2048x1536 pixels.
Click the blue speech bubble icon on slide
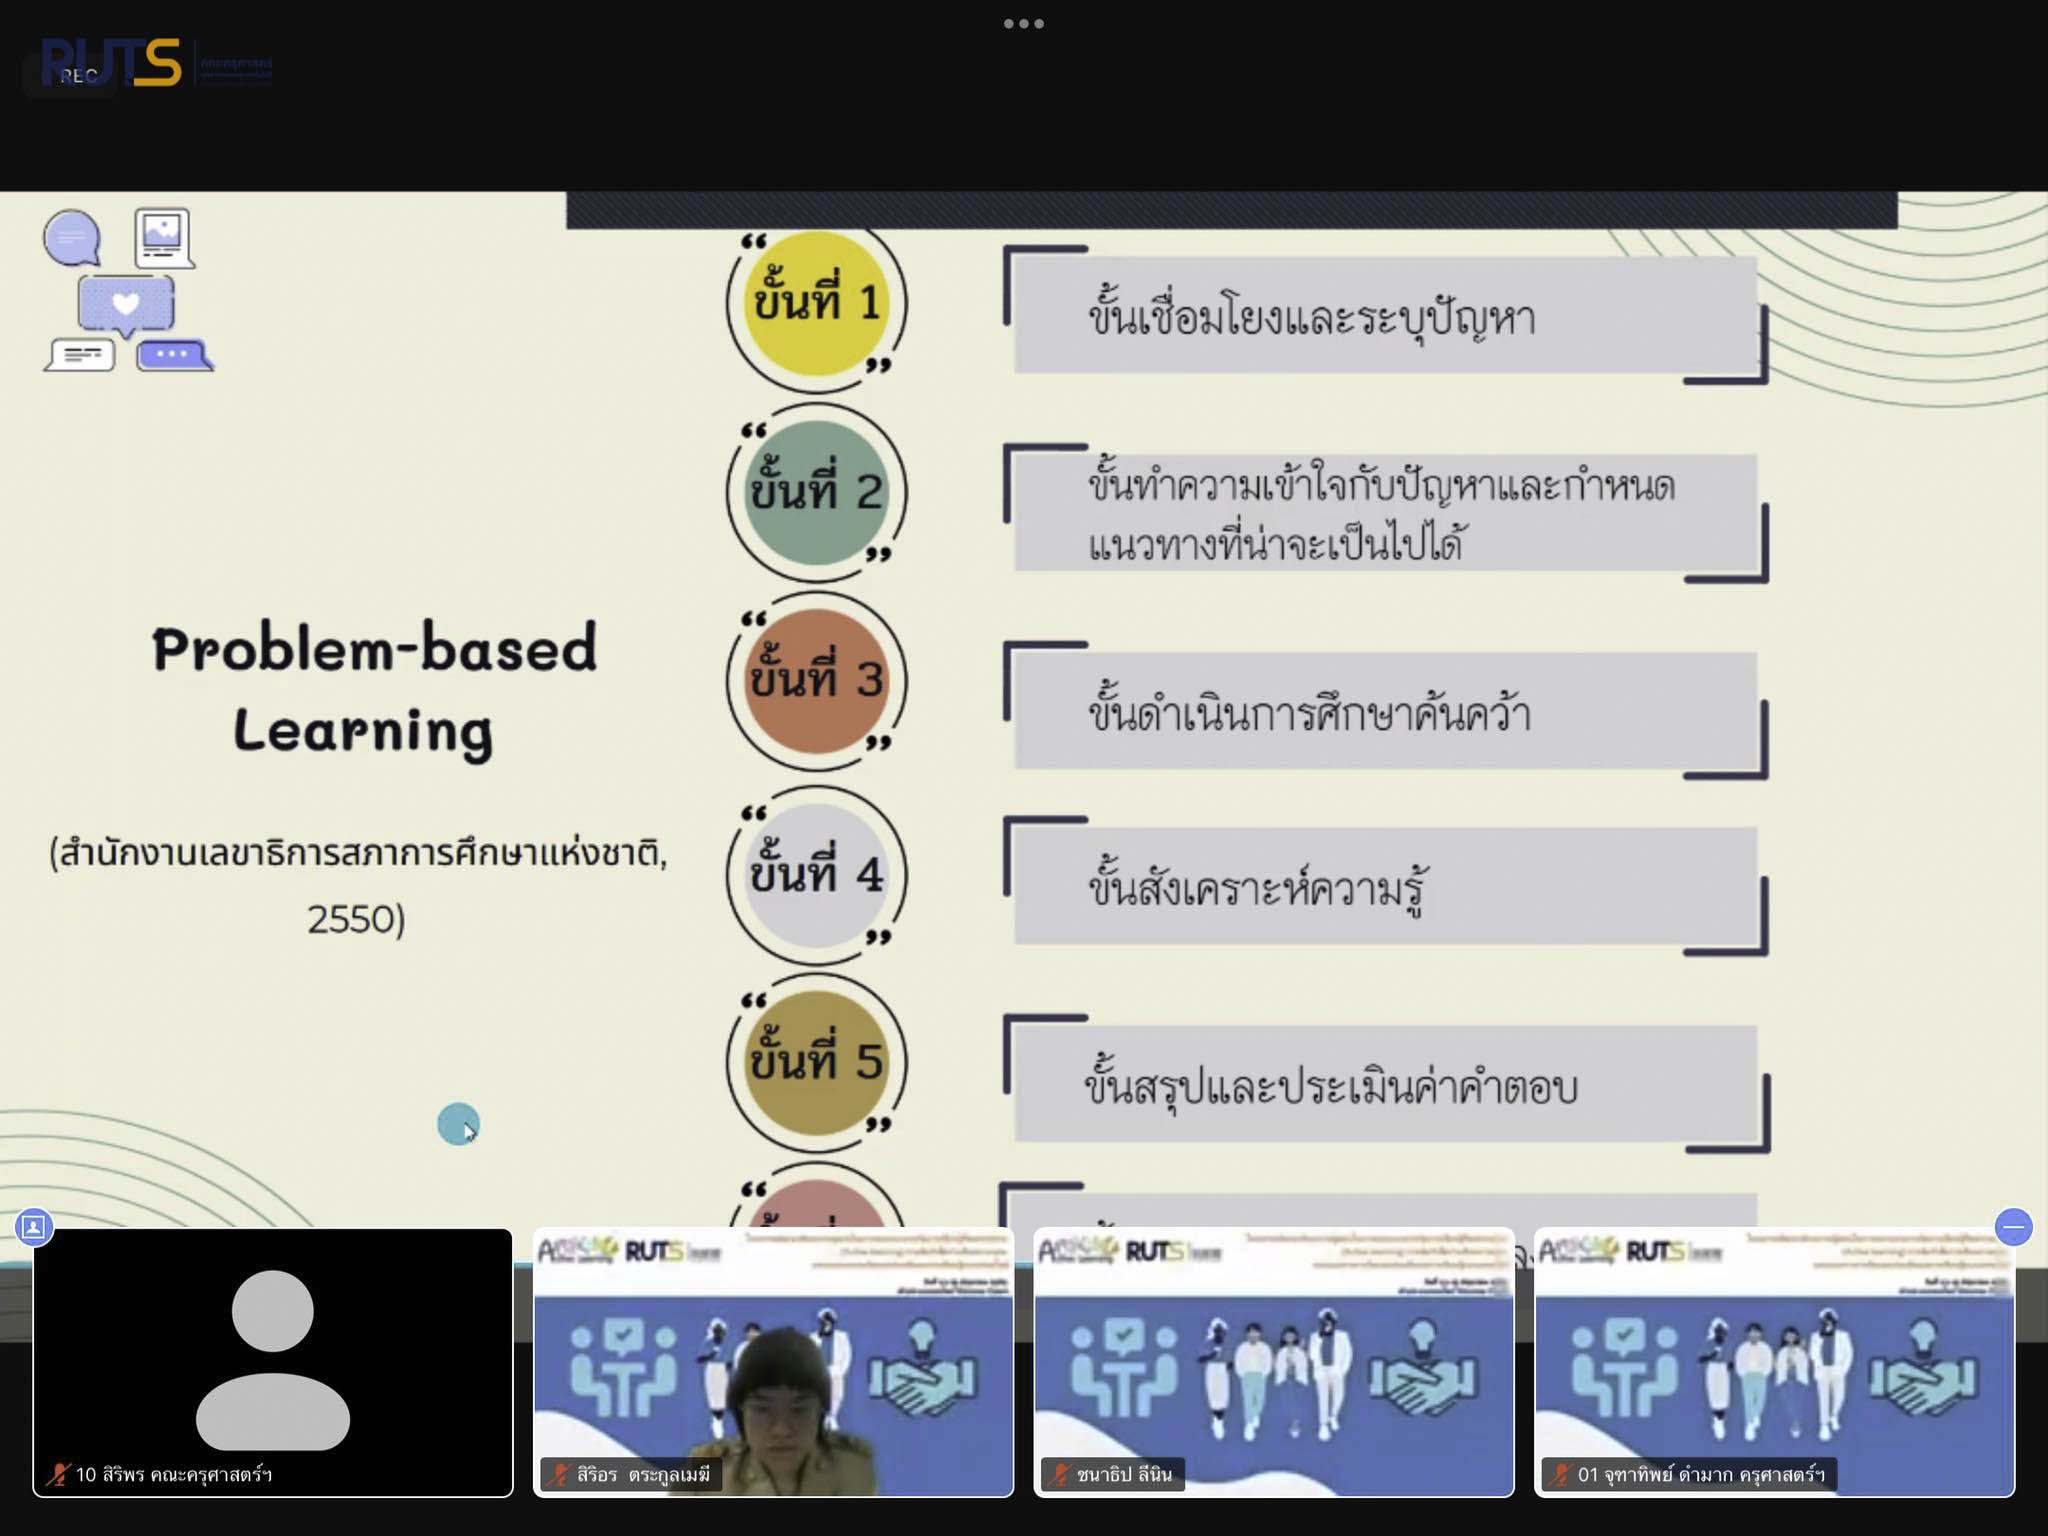tap(72, 238)
